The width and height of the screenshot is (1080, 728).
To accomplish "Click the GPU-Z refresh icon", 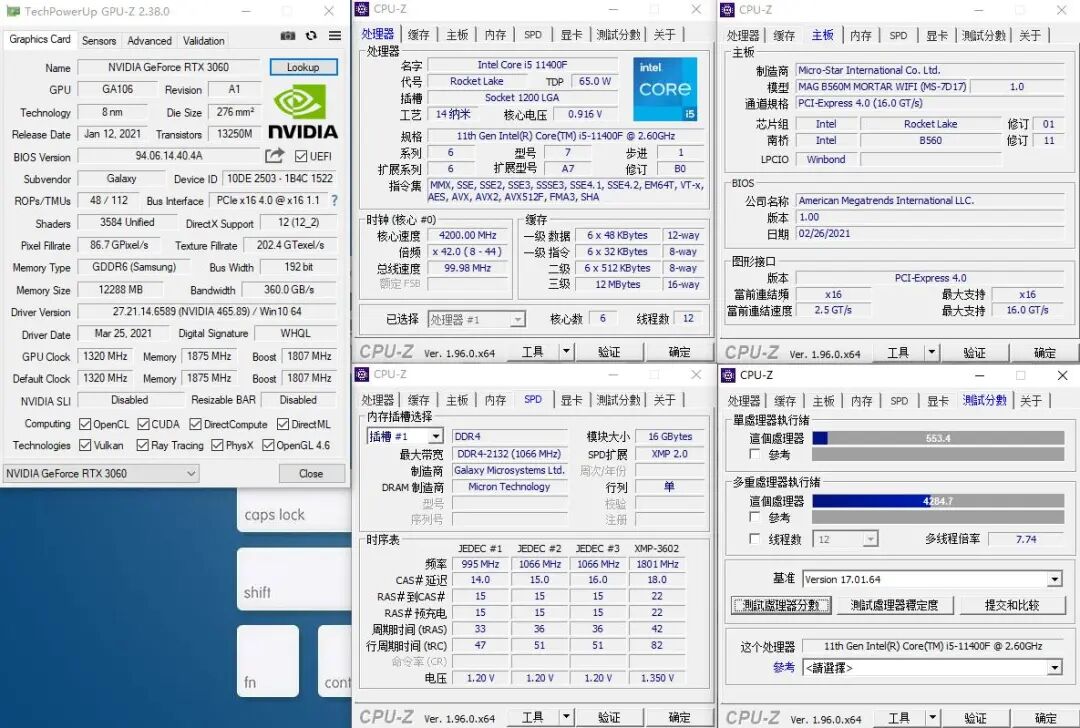I will (311, 36).
